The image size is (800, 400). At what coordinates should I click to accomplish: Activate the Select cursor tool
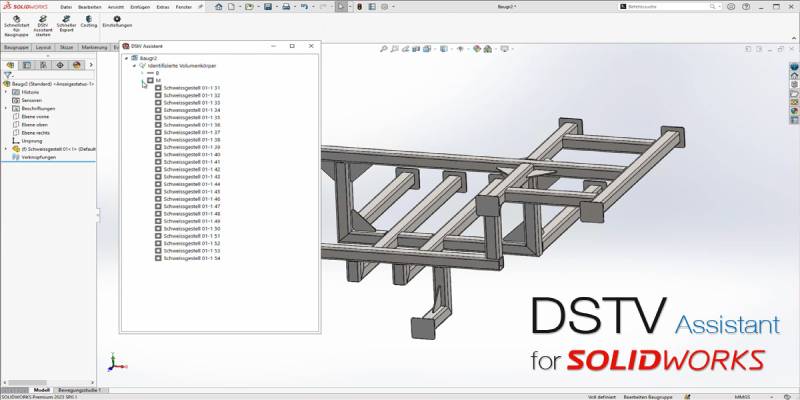341,7
